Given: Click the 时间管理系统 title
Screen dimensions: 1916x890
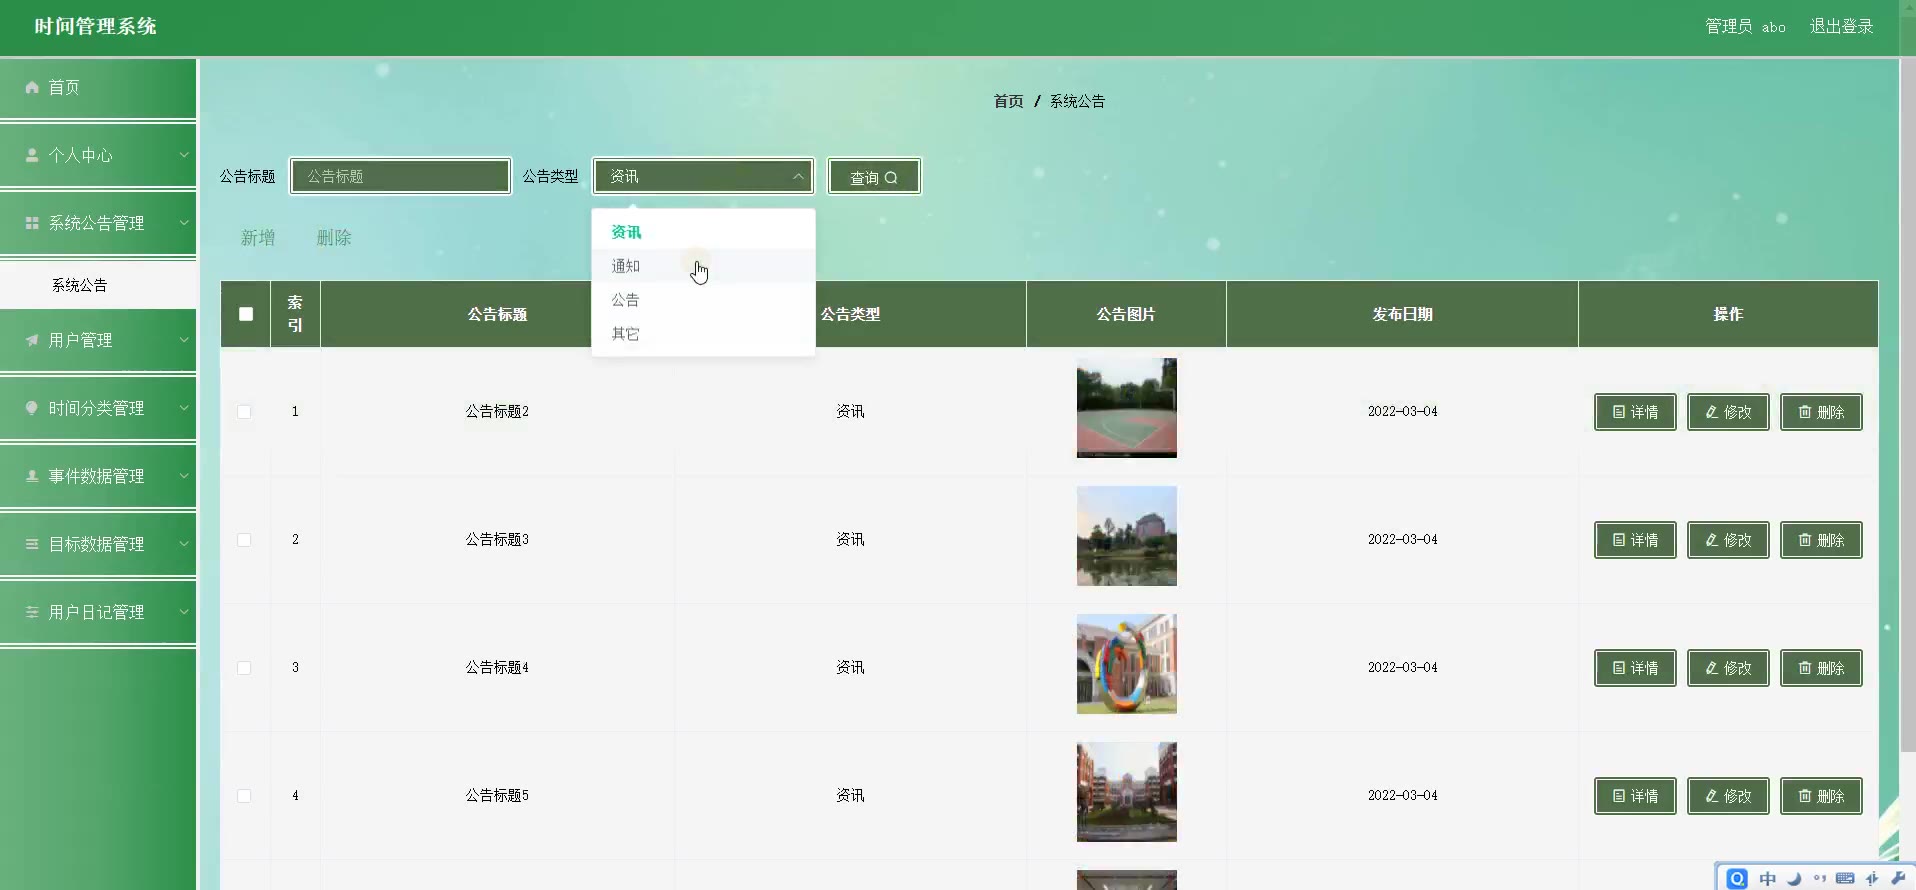Looking at the screenshot, I should pyautogui.click(x=96, y=27).
